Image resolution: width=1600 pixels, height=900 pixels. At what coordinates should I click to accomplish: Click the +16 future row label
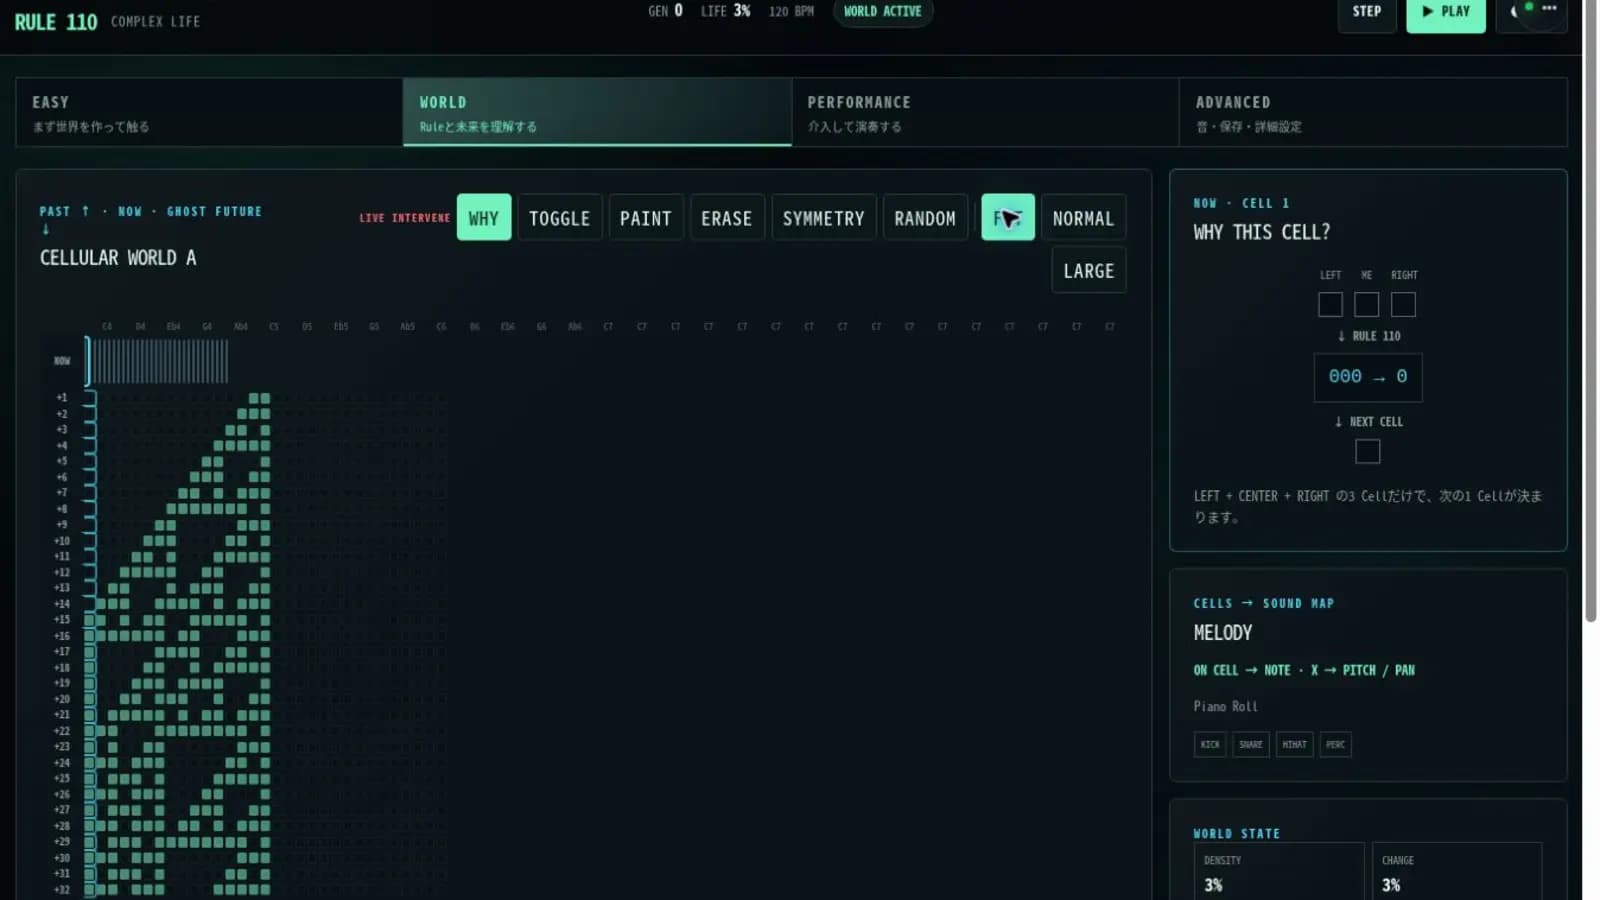coord(62,636)
